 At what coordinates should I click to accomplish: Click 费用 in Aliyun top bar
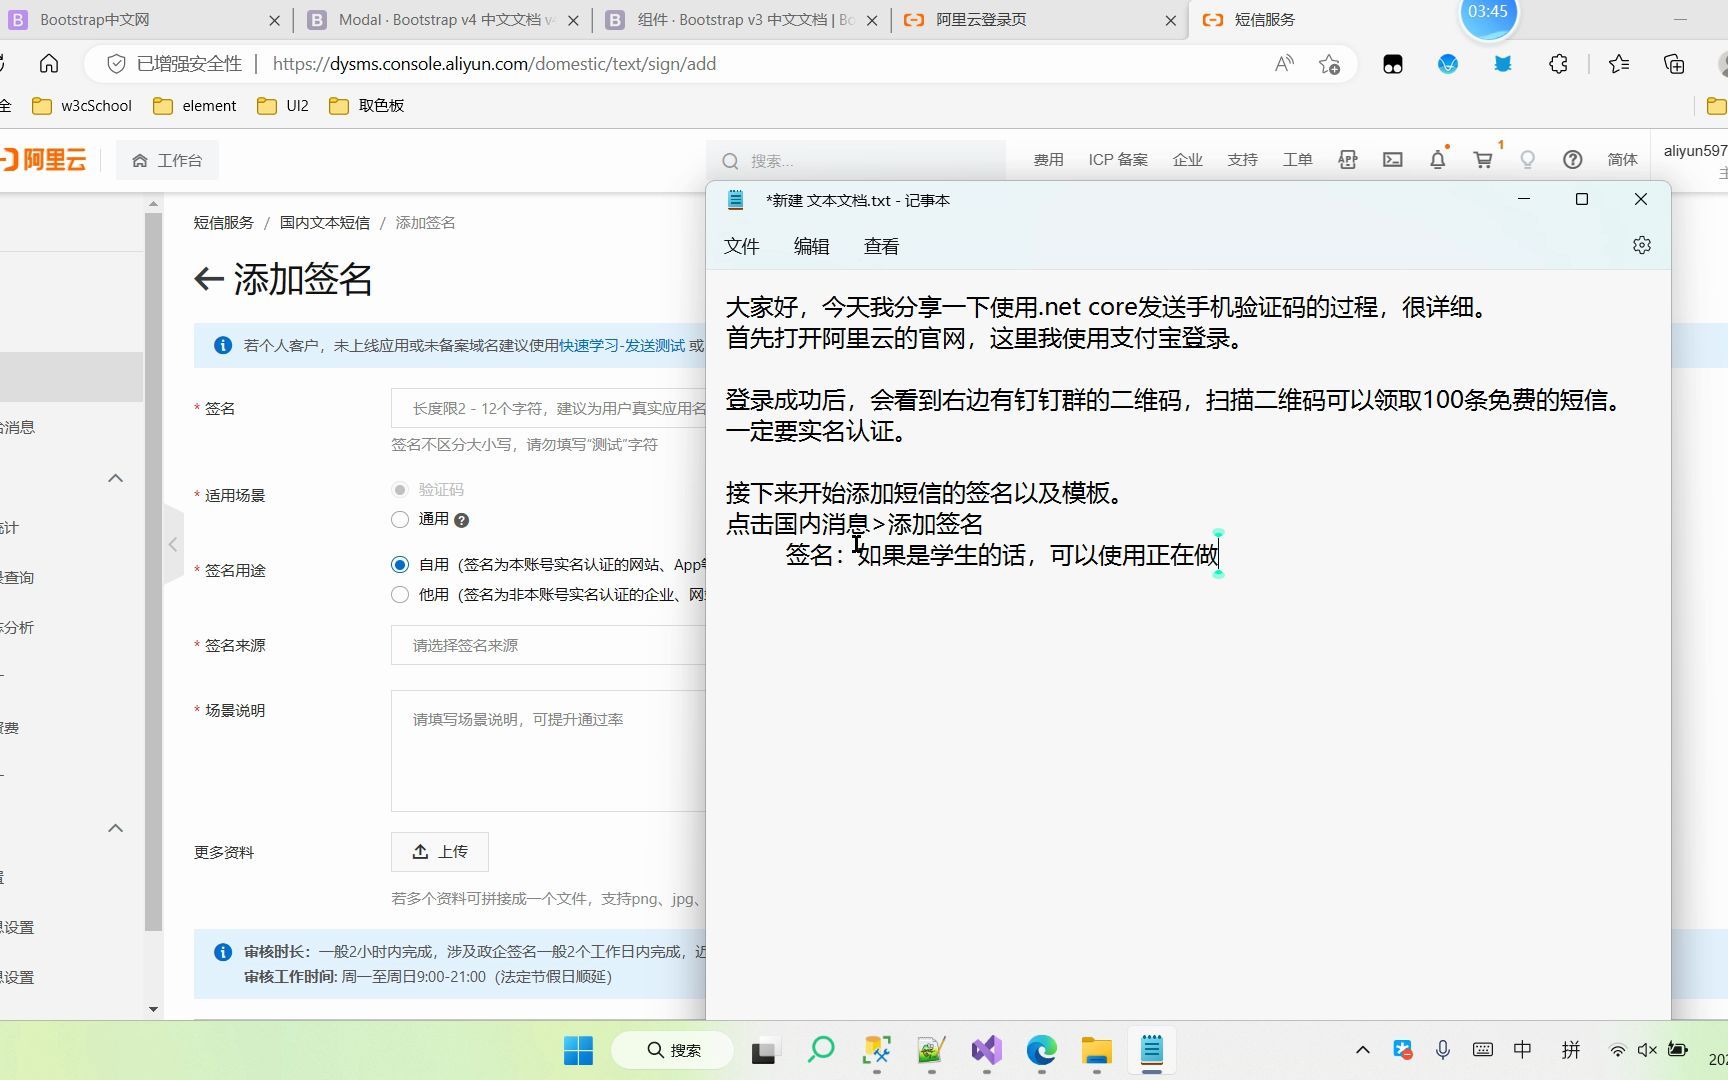pyautogui.click(x=1048, y=160)
